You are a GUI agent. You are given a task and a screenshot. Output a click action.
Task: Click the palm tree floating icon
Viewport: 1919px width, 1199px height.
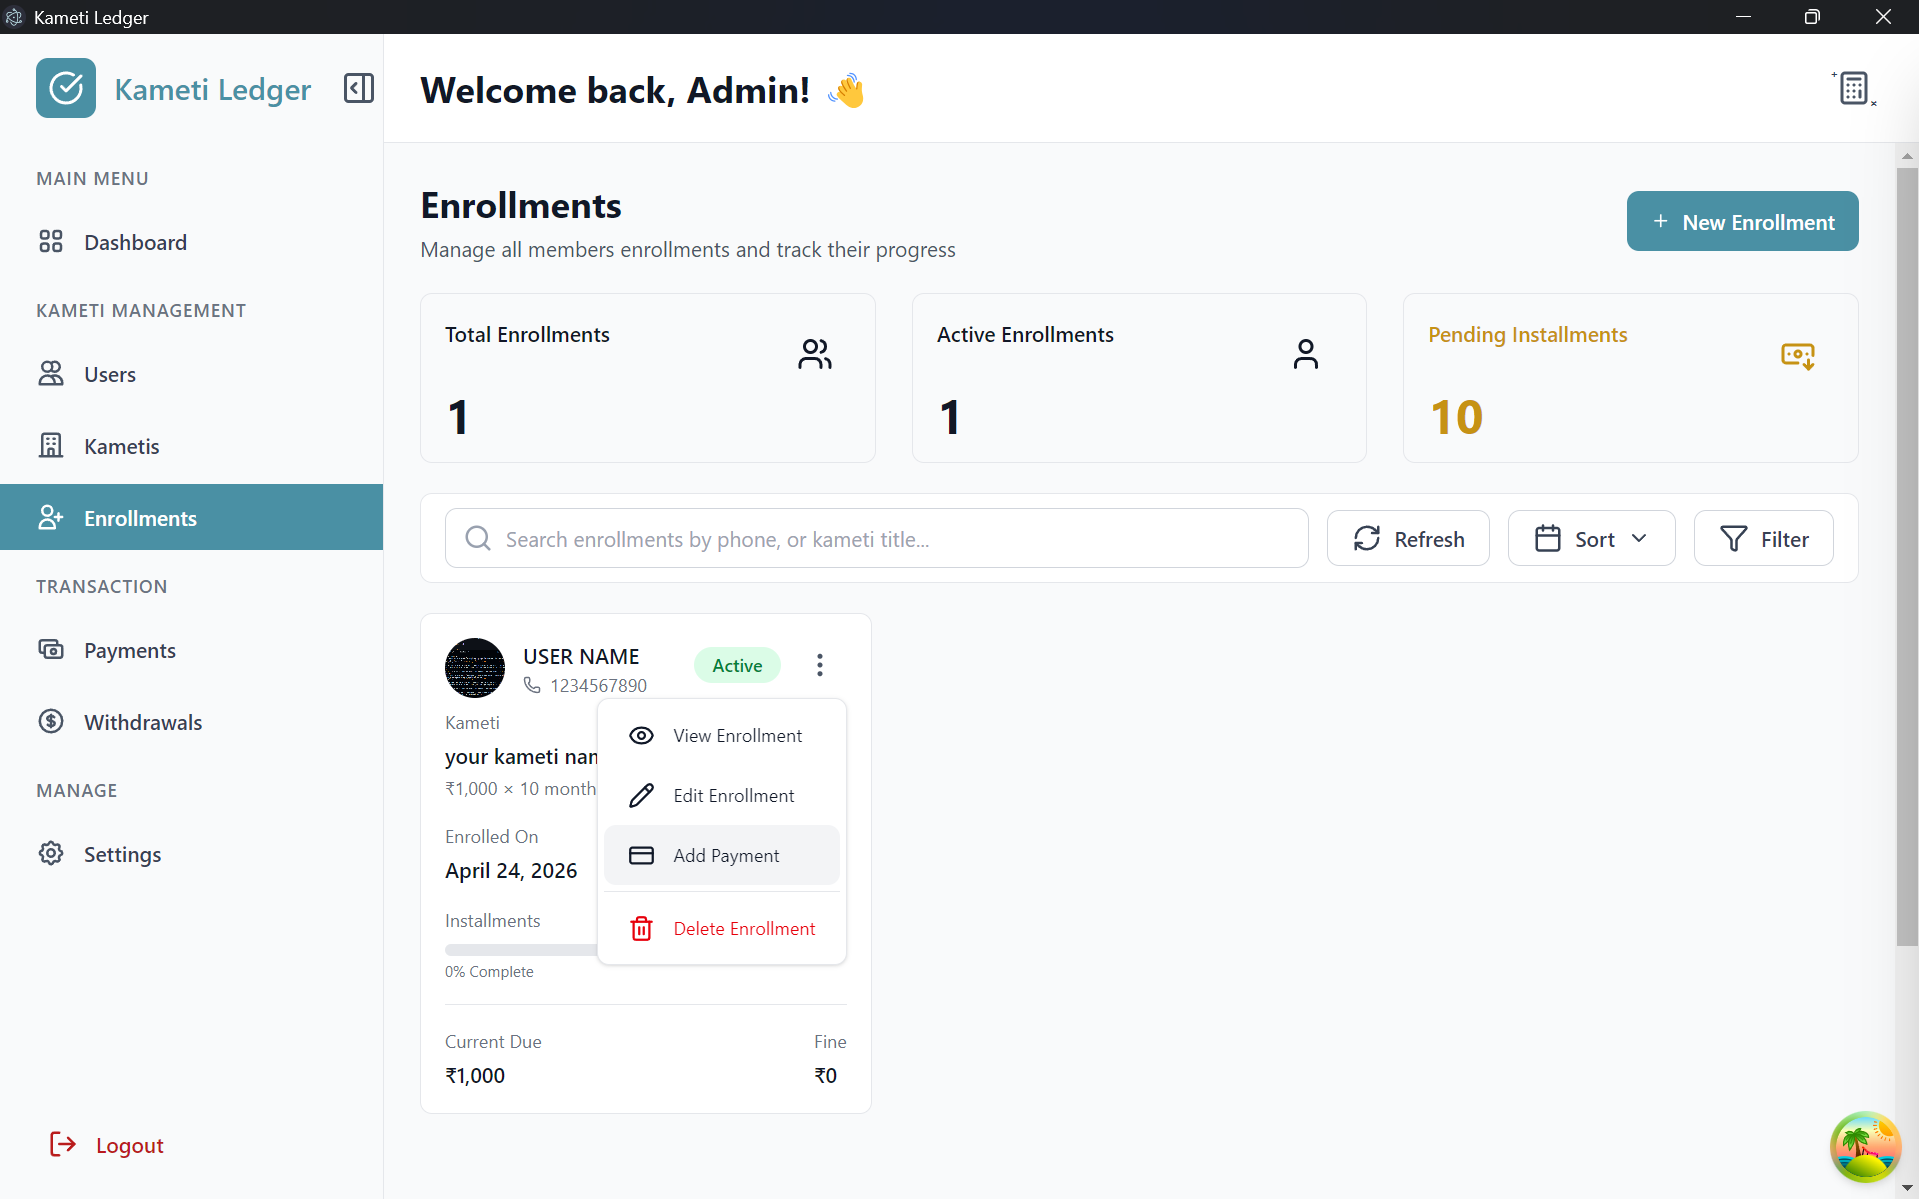(x=1865, y=1146)
